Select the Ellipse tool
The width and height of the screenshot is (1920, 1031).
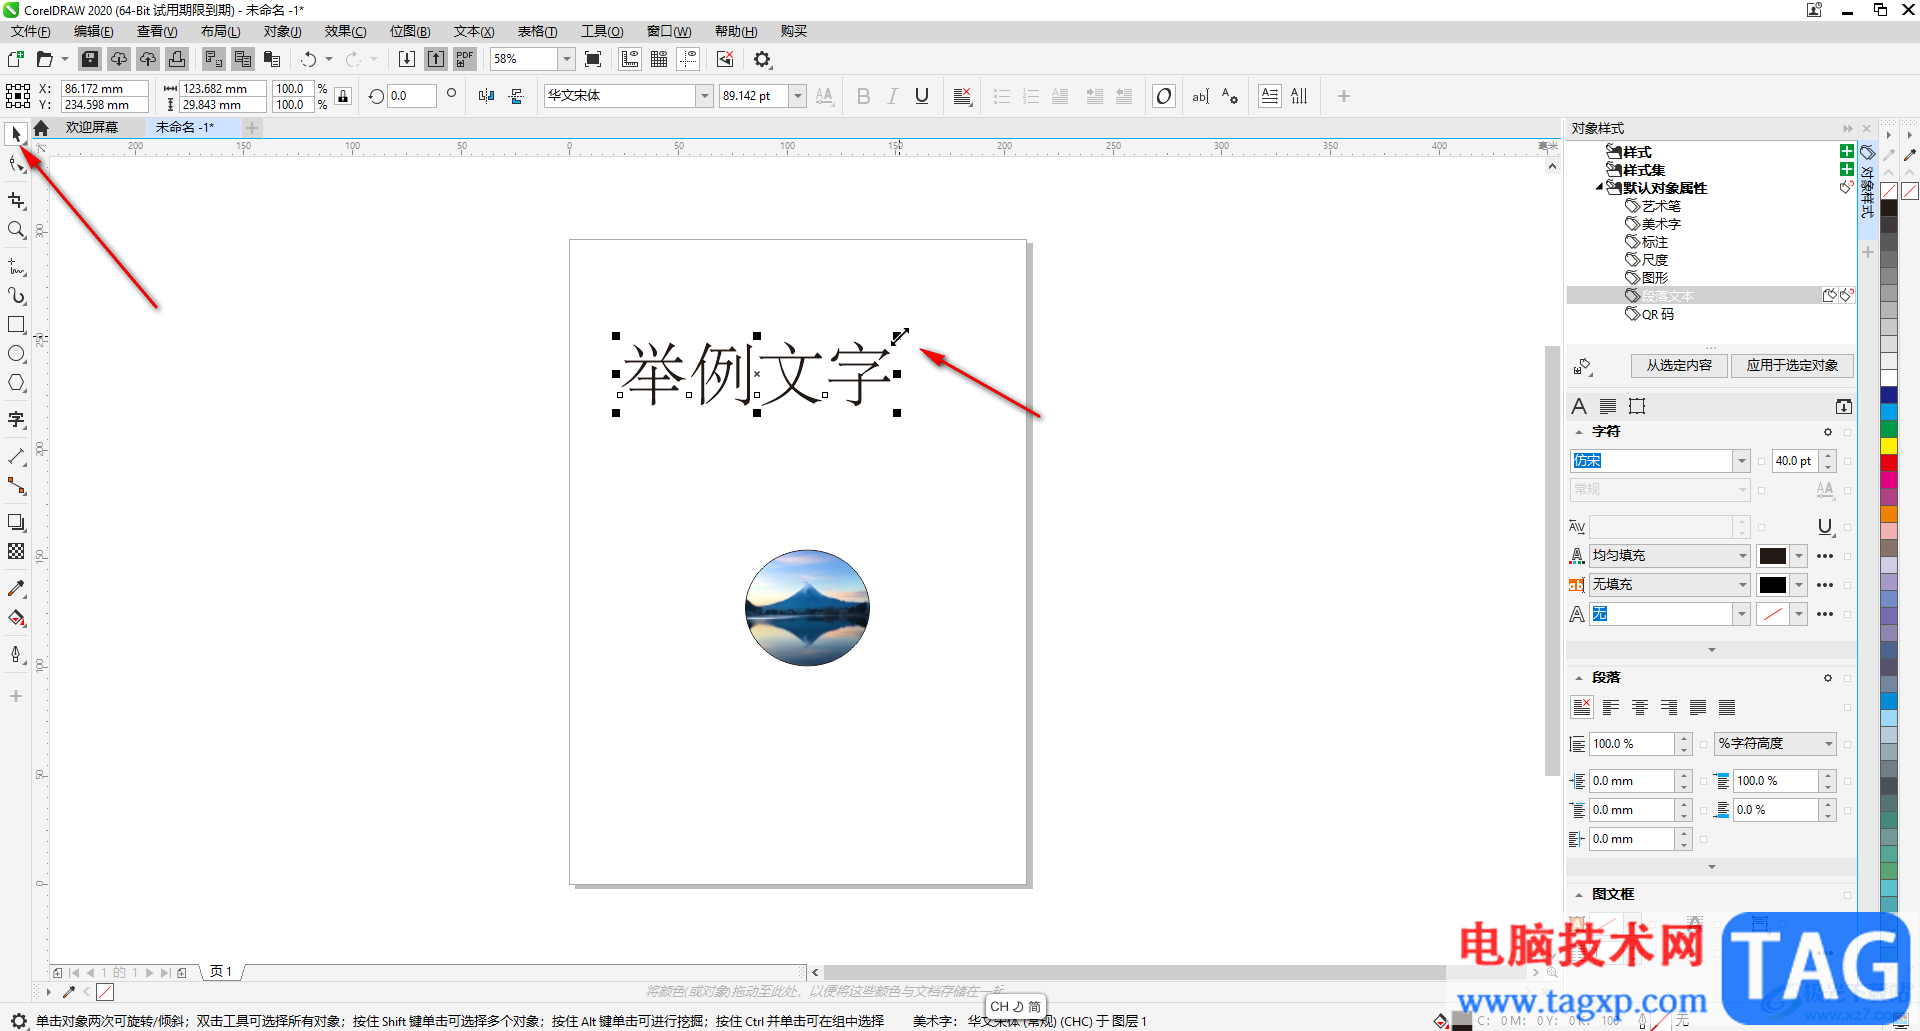click(x=16, y=354)
